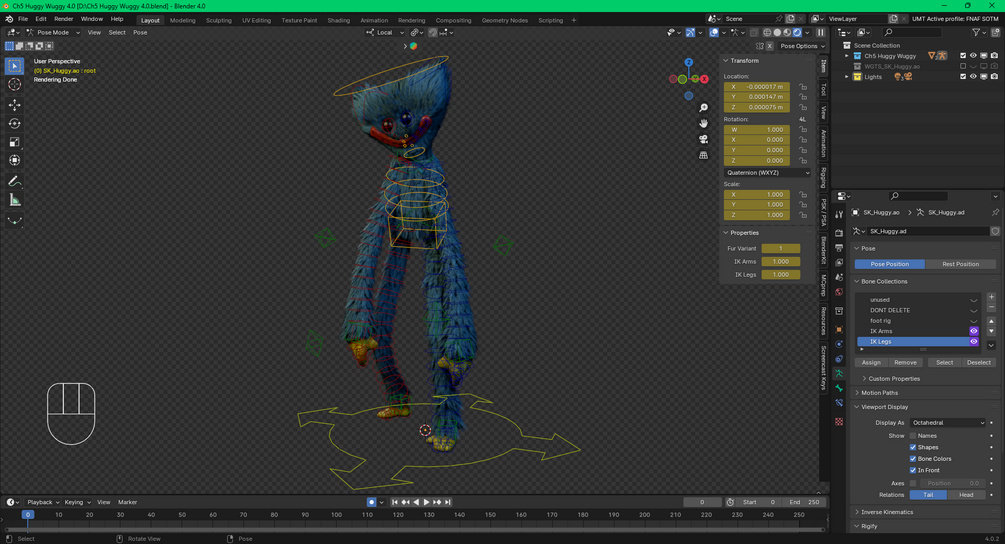Expand Lights collection in outliner
The image size is (1005, 544).
(x=847, y=77)
